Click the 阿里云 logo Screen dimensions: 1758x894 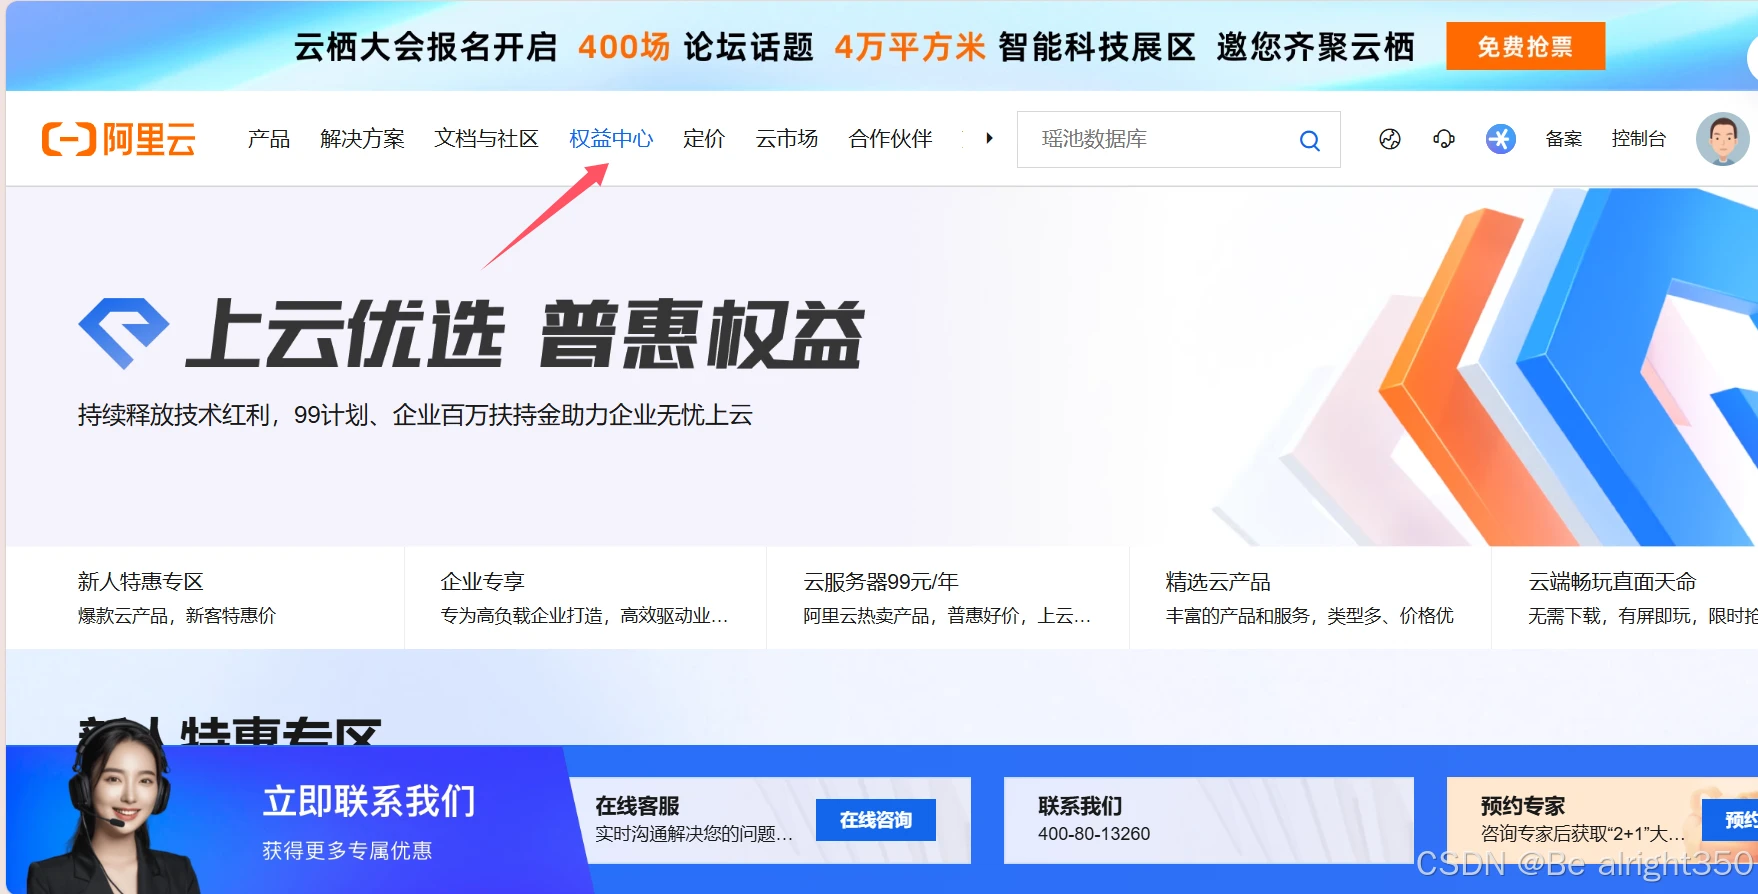[x=119, y=139]
